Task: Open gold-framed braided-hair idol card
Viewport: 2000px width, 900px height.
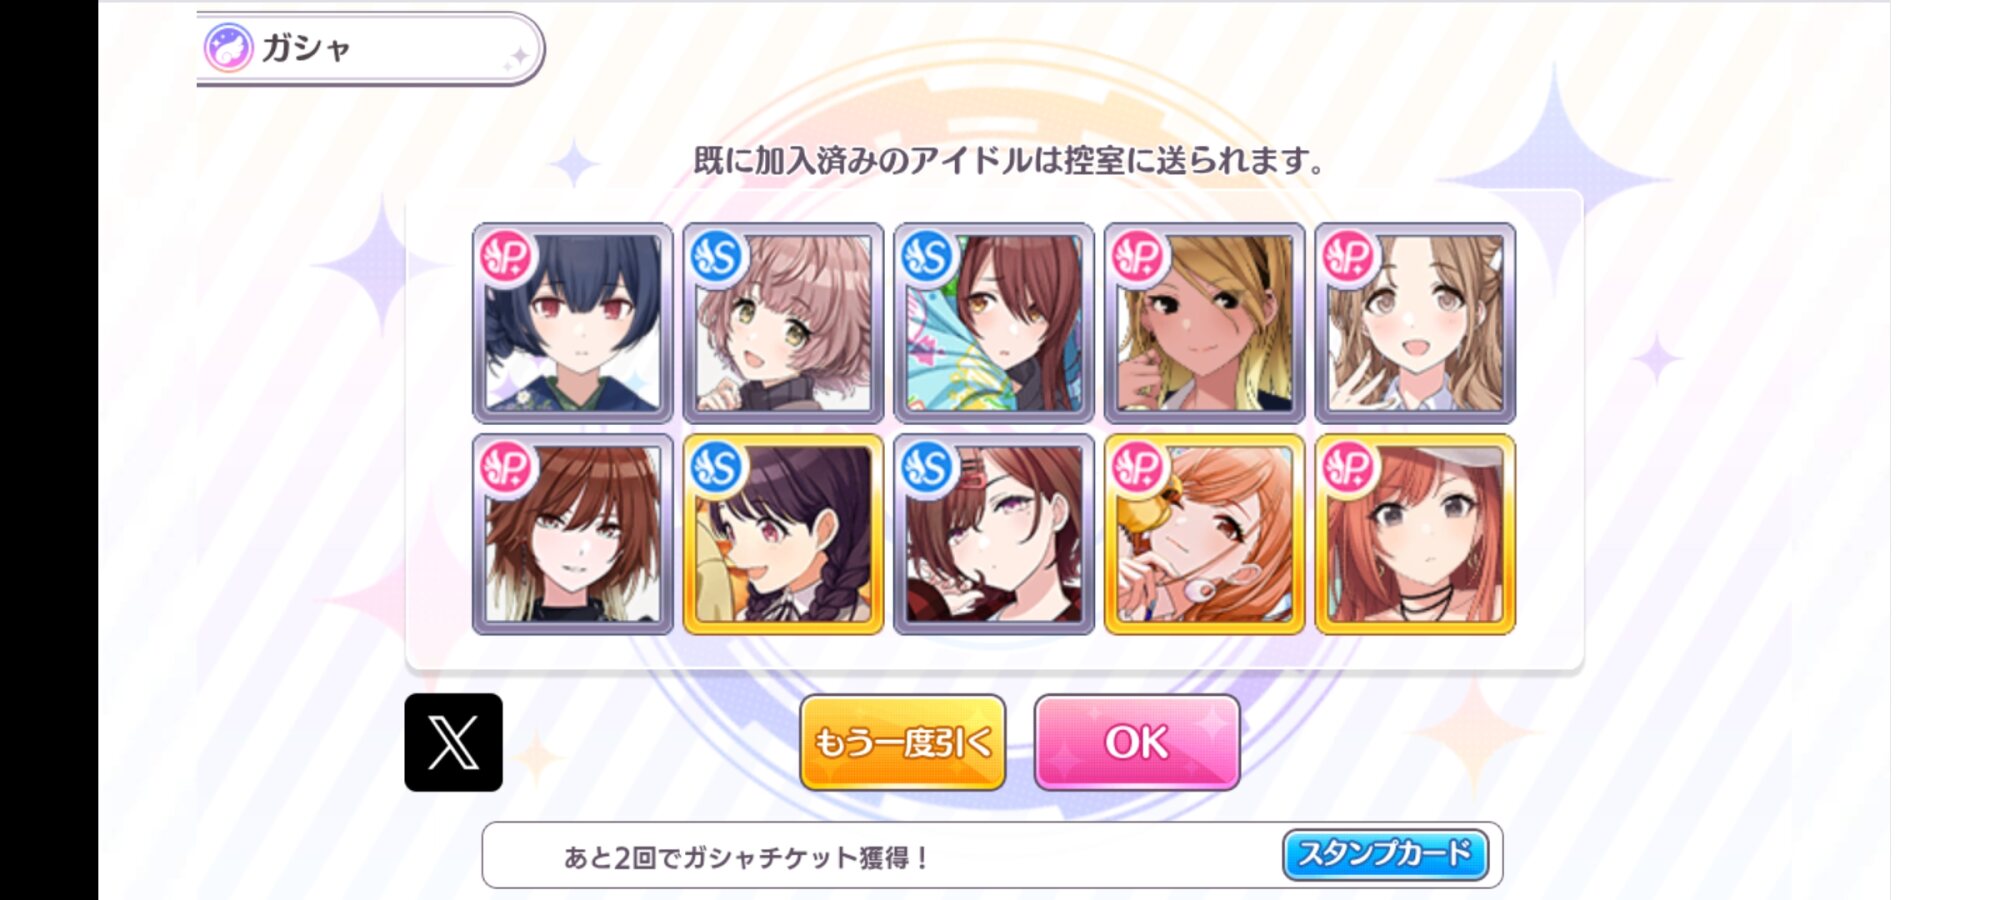Action: tap(783, 534)
